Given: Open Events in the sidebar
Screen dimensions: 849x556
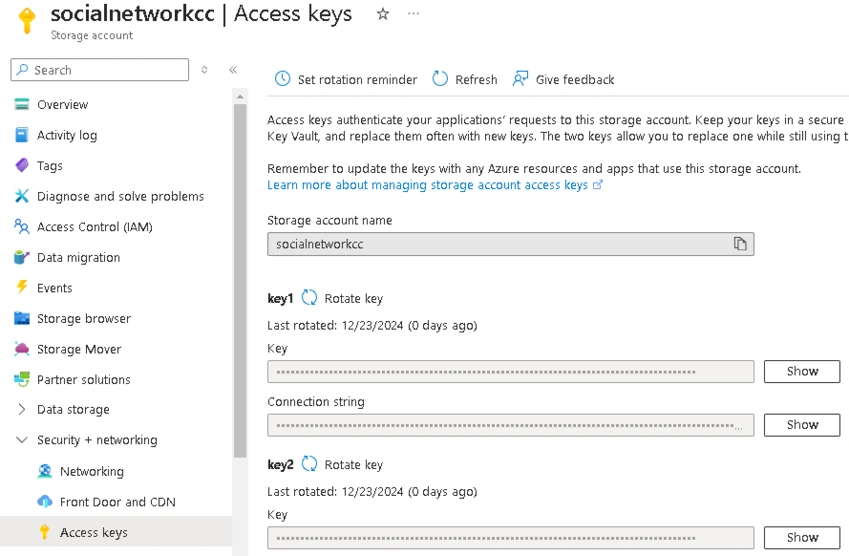Looking at the screenshot, I should tap(54, 288).
